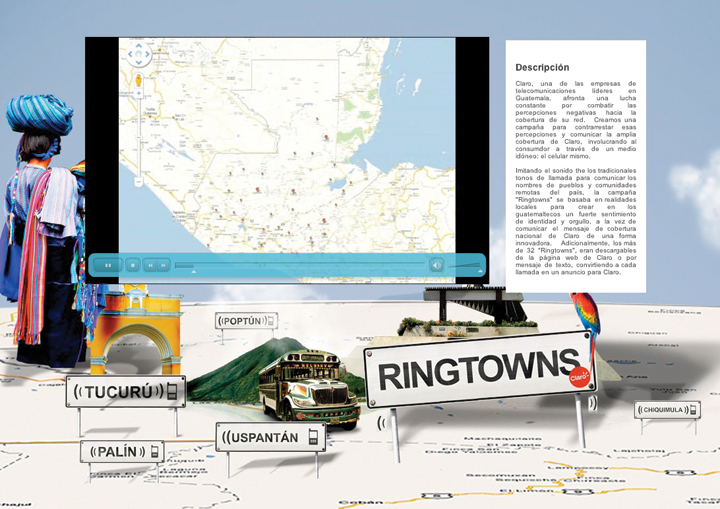This screenshot has height=509, width=720.
Task: Click the rewind button in the player
Action: pos(150,265)
